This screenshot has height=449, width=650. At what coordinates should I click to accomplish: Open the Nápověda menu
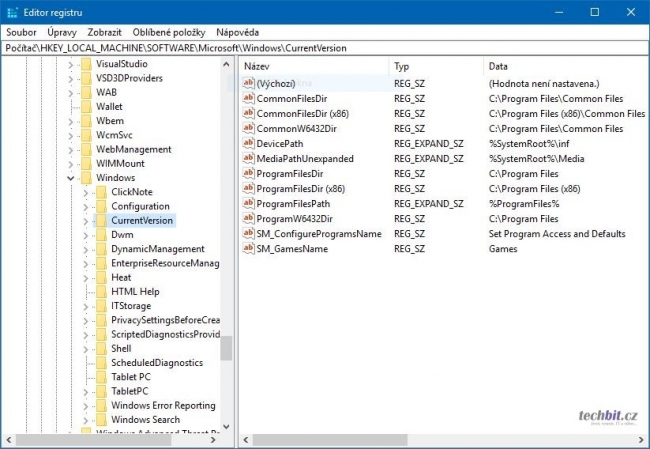tap(238, 32)
